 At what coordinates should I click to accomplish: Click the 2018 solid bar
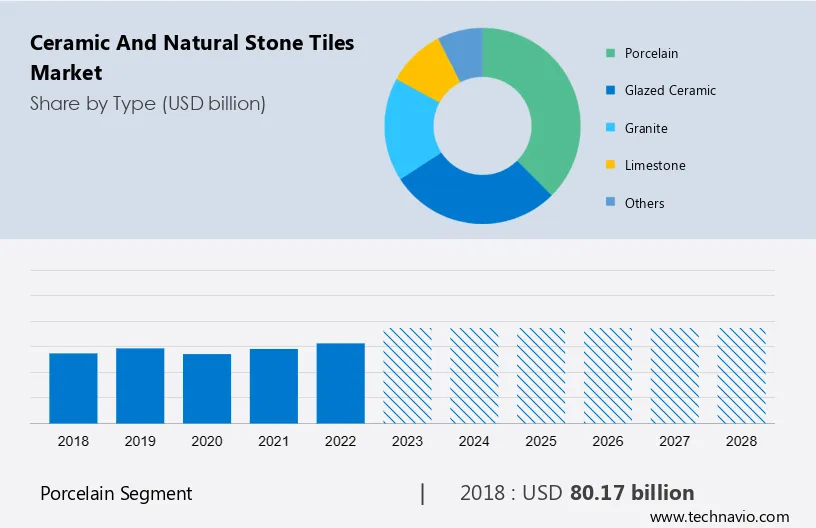(73, 388)
